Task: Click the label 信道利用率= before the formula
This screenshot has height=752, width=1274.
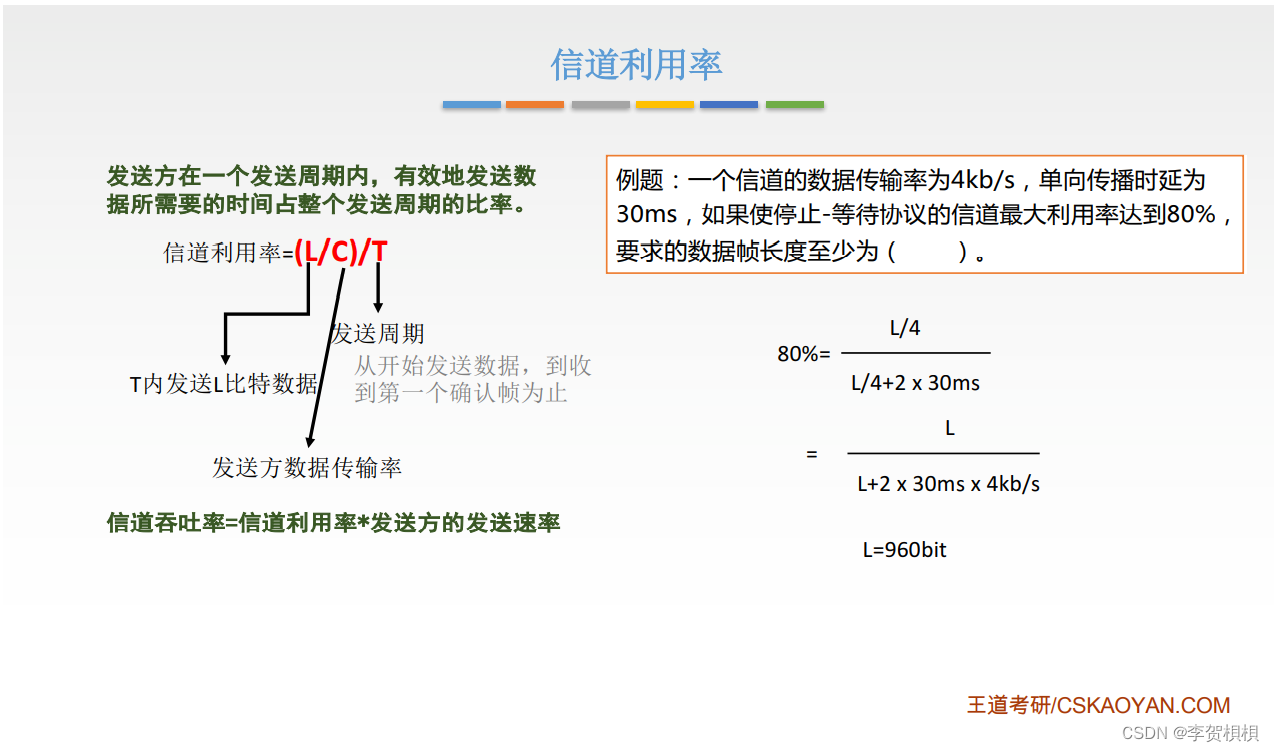Action: pos(229,253)
